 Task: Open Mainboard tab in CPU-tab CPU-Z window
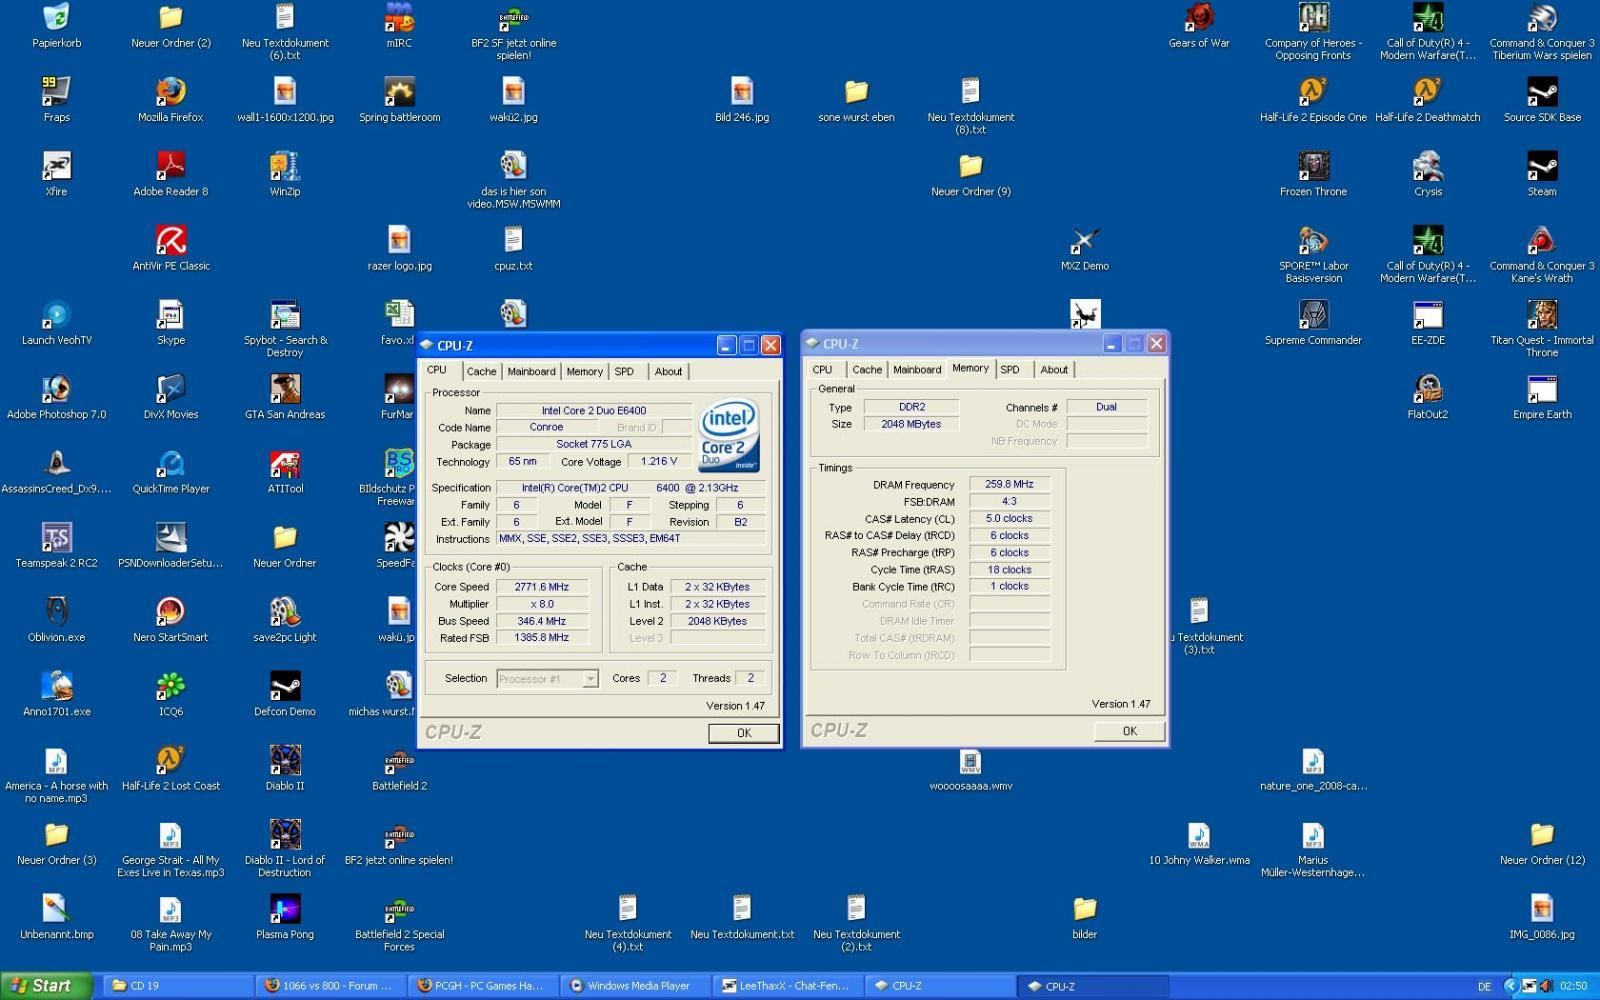click(x=531, y=371)
